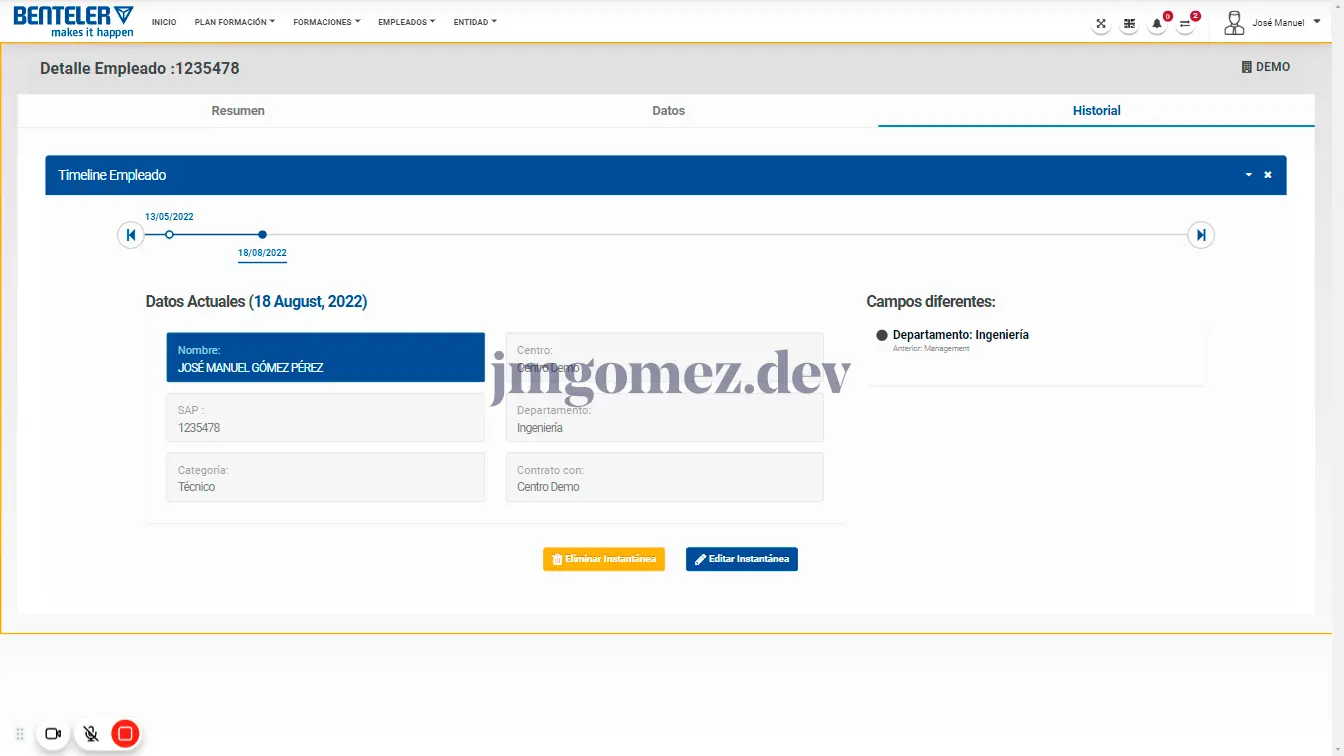The height and width of the screenshot is (756, 1344).
Task: Click the José Manuel user avatar icon
Action: (x=1234, y=23)
